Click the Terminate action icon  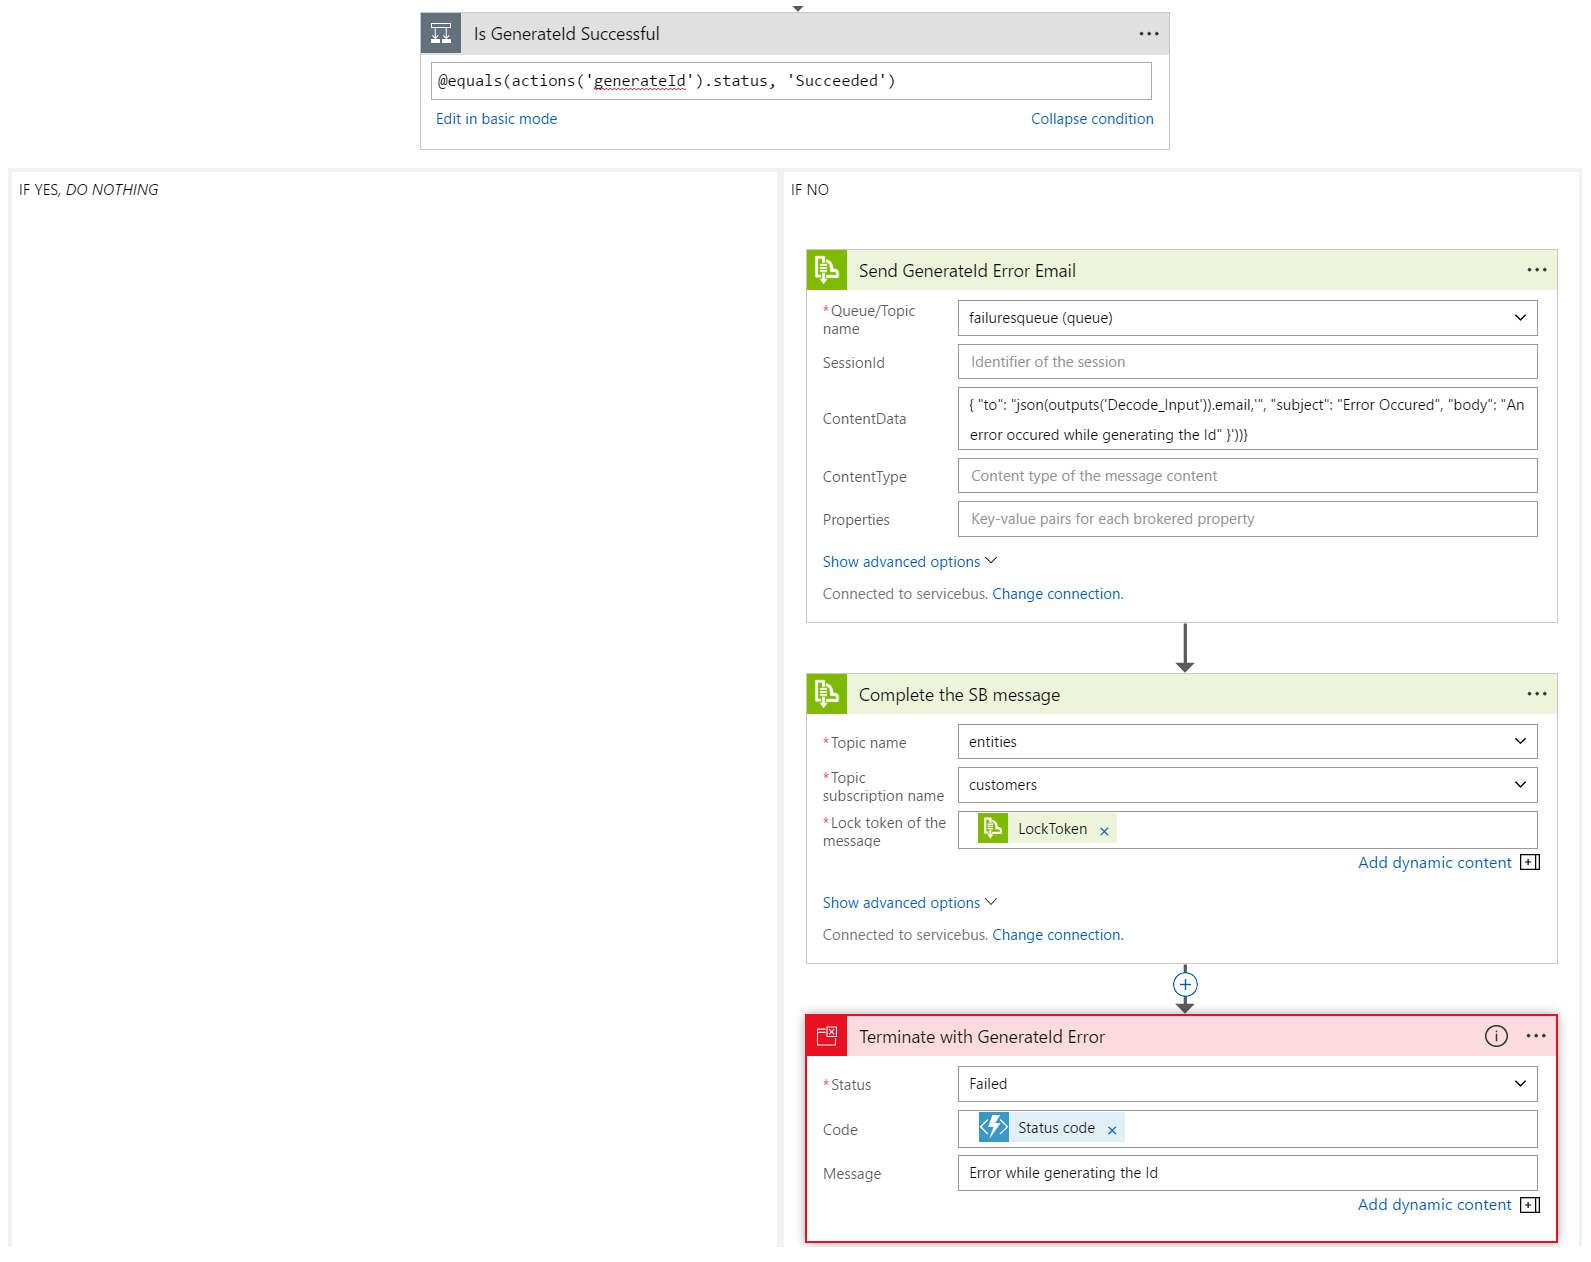827,1036
